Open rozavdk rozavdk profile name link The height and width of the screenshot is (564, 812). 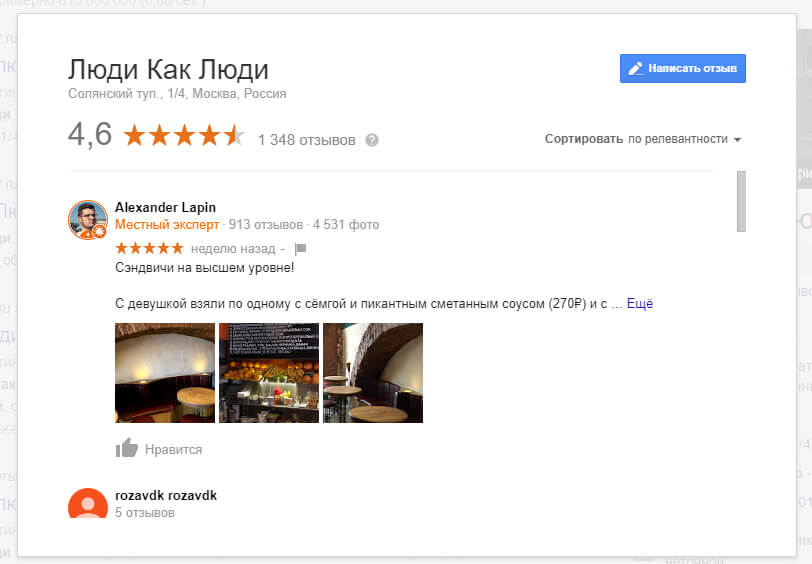pos(166,496)
